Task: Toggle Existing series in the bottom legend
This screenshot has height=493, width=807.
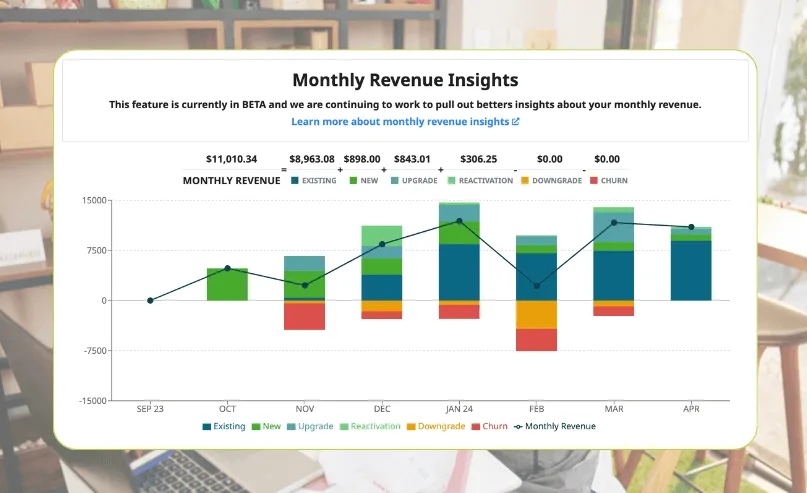Action: pos(223,426)
